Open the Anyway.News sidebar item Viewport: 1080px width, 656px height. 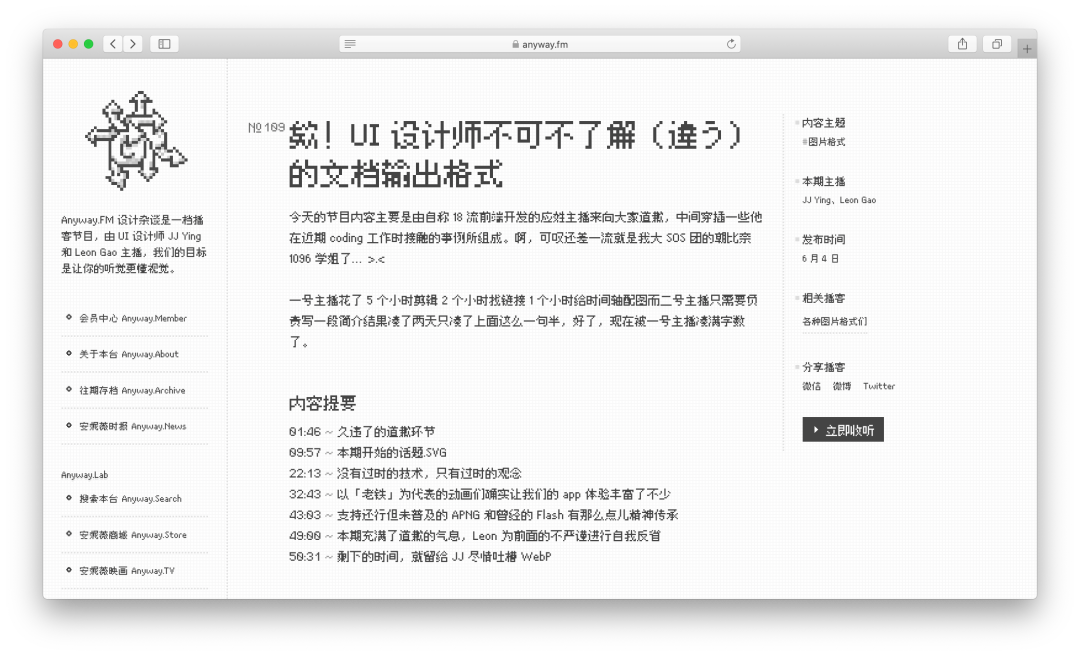tap(133, 427)
